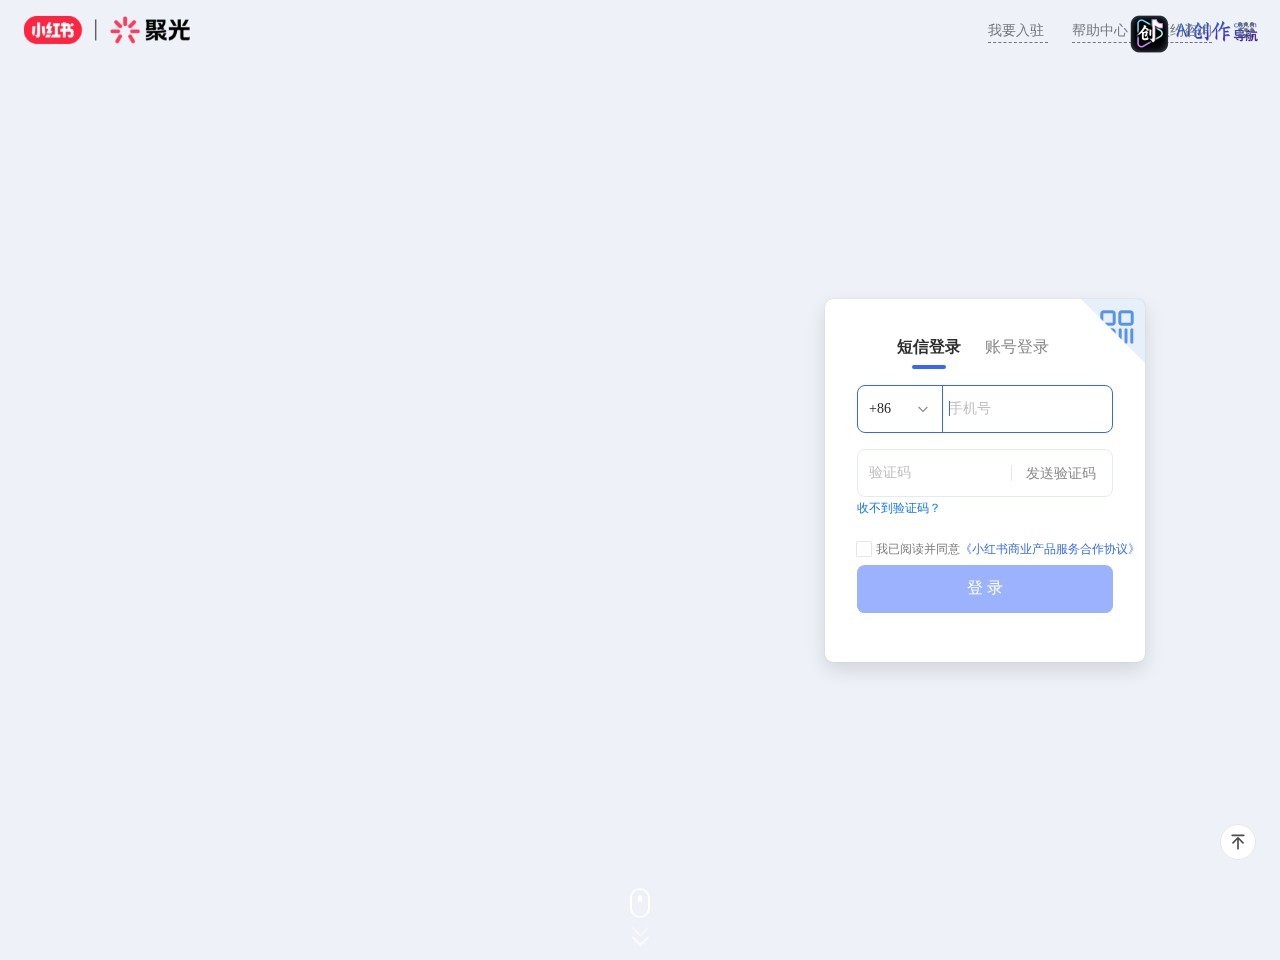Open the 帮助中心 link

click(1100, 31)
